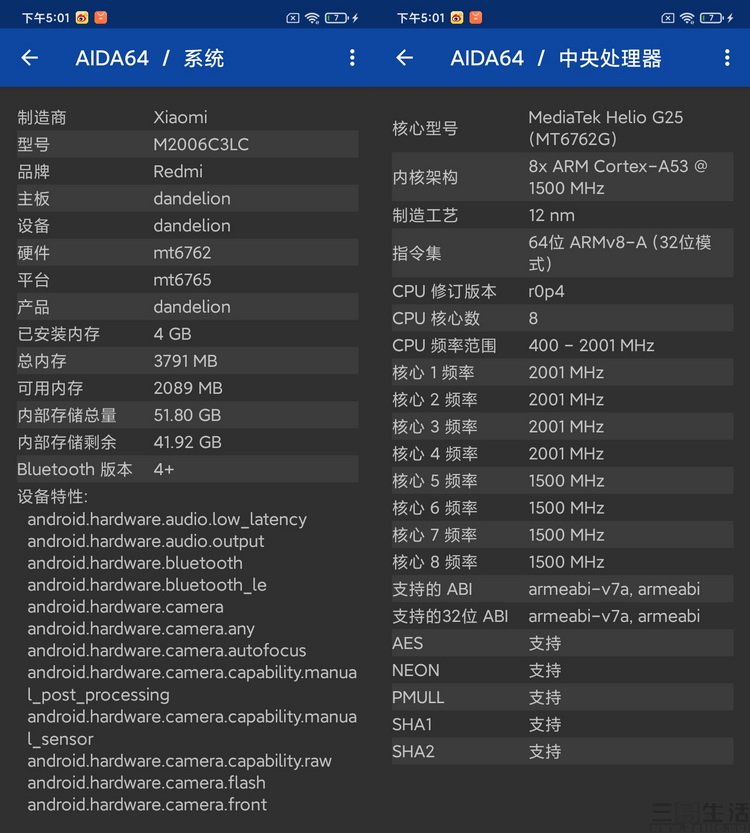Tap battery icon in right status bar

(712, 18)
